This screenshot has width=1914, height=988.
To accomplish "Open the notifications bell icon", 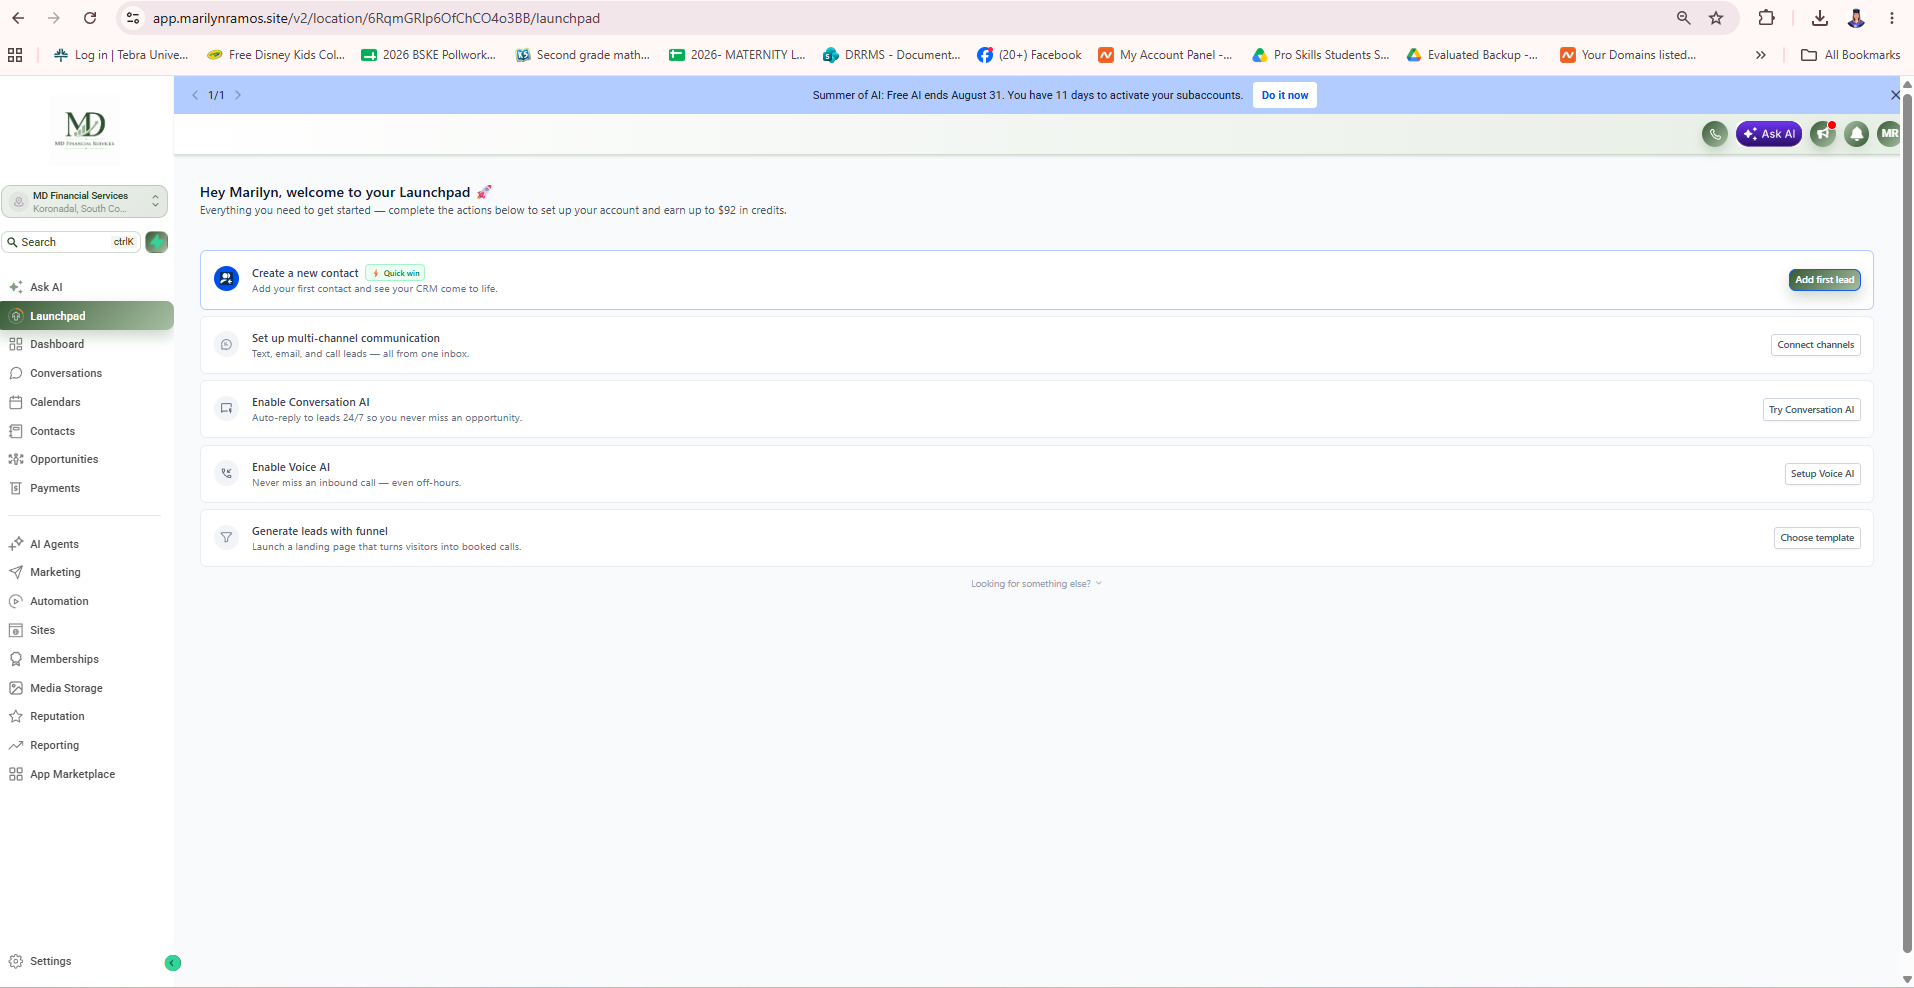I will pos(1857,134).
